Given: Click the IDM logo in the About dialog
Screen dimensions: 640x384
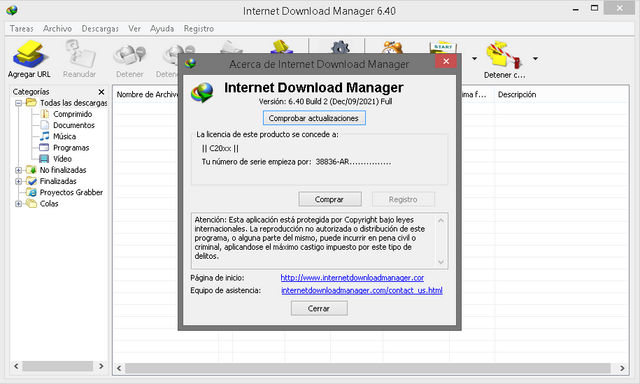Looking at the screenshot, I should tap(202, 92).
